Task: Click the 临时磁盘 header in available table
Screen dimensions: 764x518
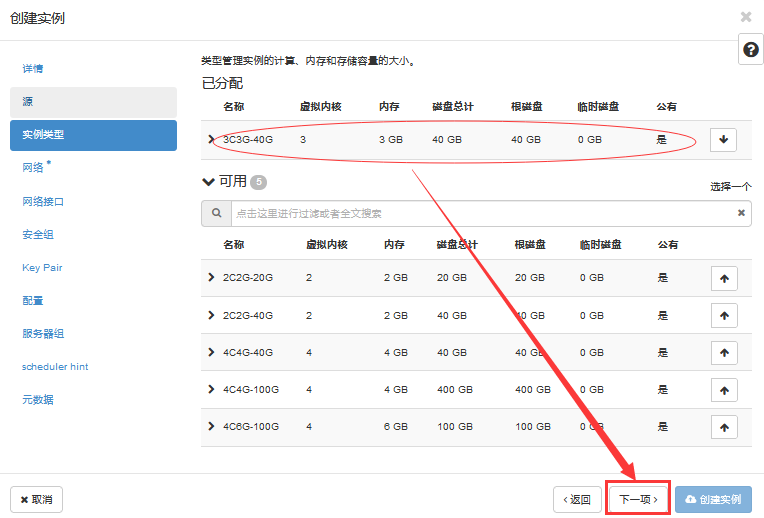Action: click(600, 245)
